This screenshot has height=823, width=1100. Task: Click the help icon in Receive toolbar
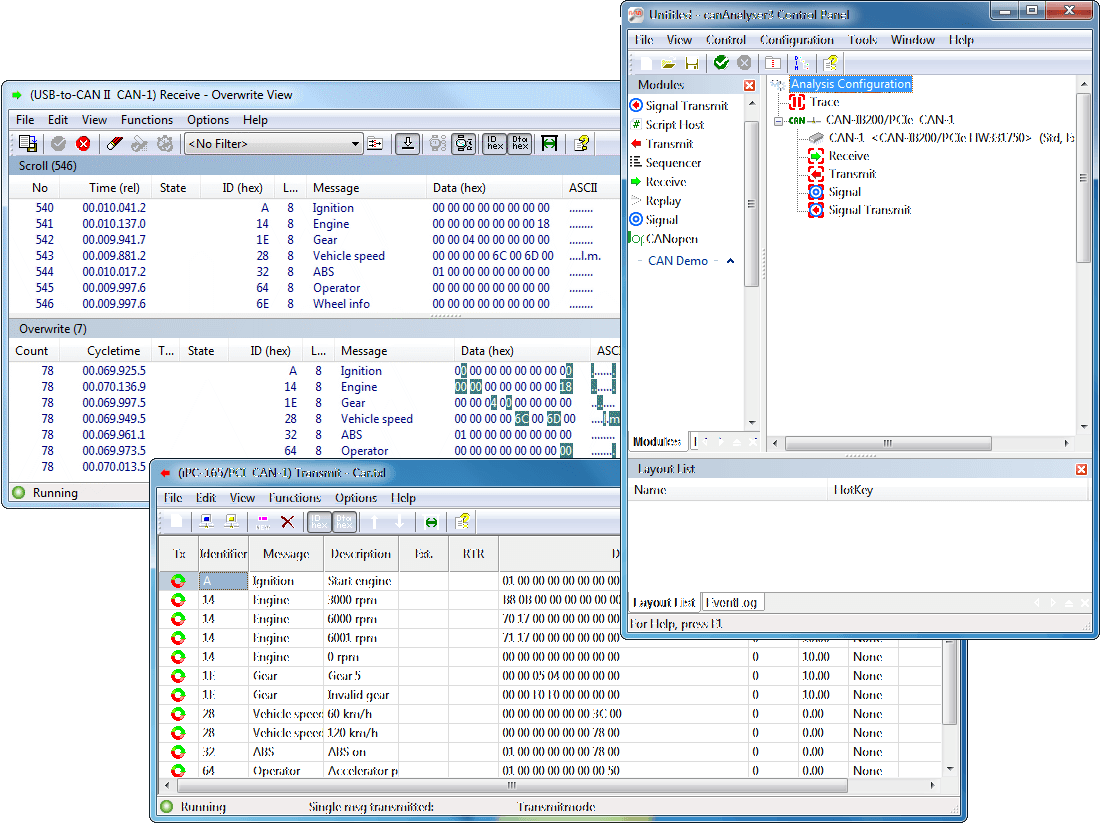pyautogui.click(x=582, y=144)
